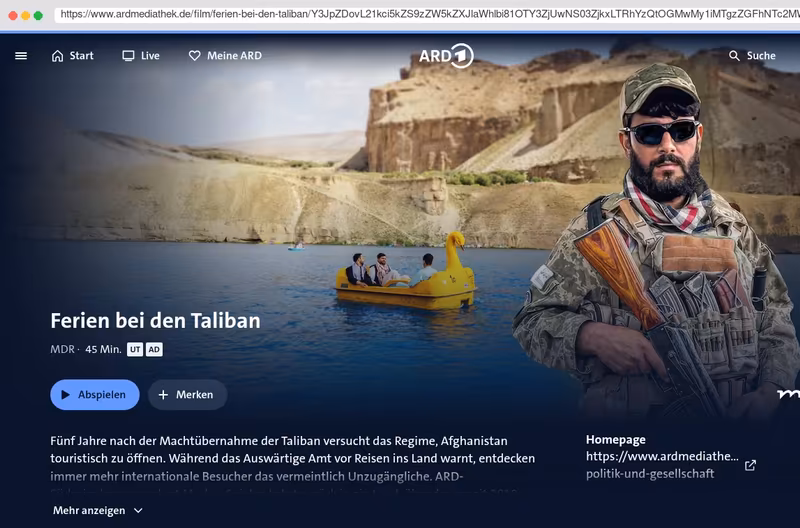Screen dimensions: 800x528
Task: Click the AD audio description badge
Action: [x=154, y=349]
